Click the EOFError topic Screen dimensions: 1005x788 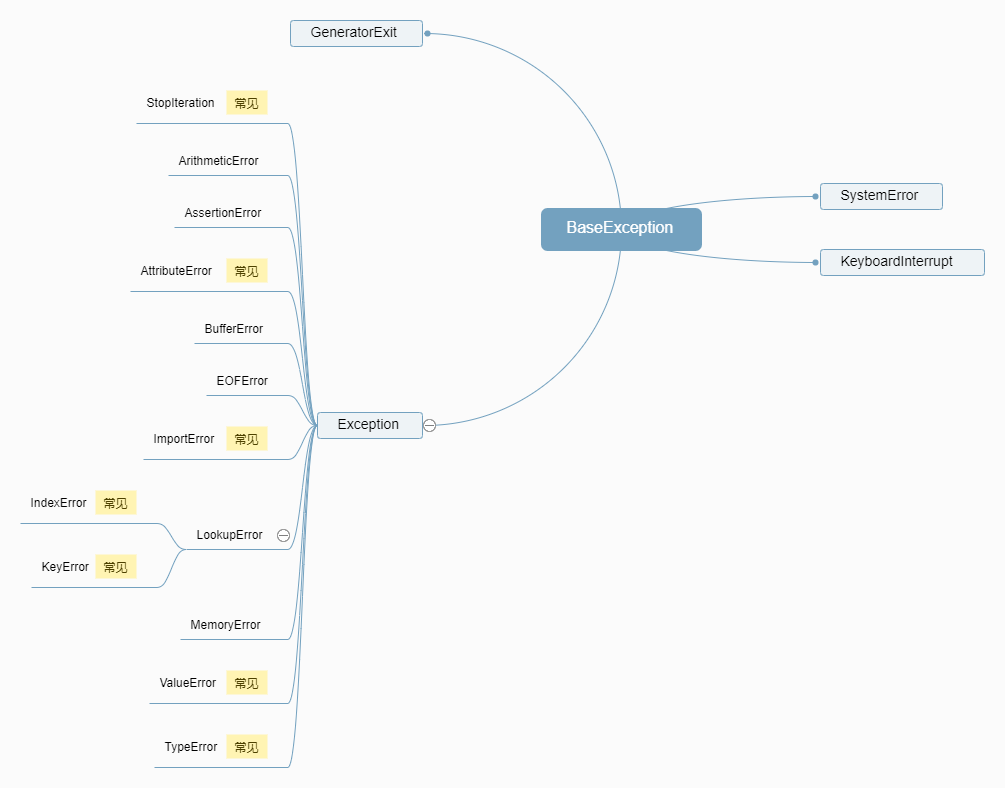[242, 381]
